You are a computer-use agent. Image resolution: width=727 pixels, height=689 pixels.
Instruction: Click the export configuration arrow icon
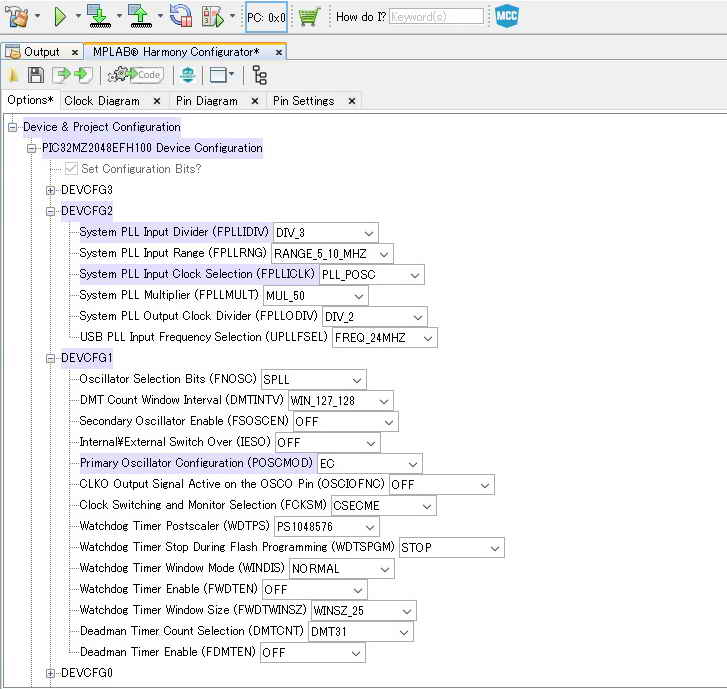83,75
